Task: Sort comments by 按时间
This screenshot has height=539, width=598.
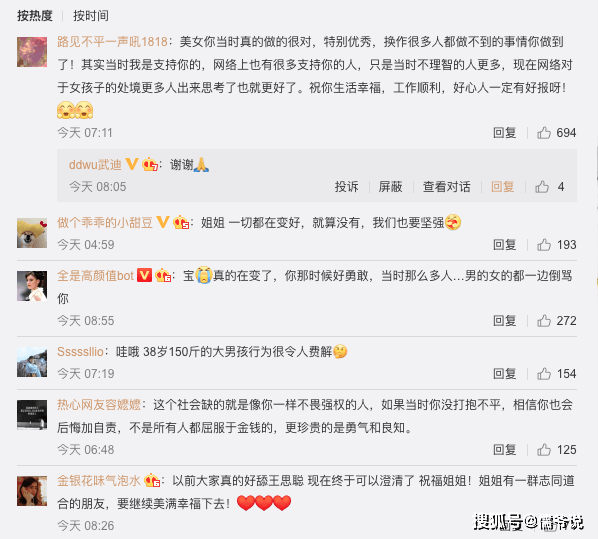Action: pyautogui.click(x=91, y=16)
